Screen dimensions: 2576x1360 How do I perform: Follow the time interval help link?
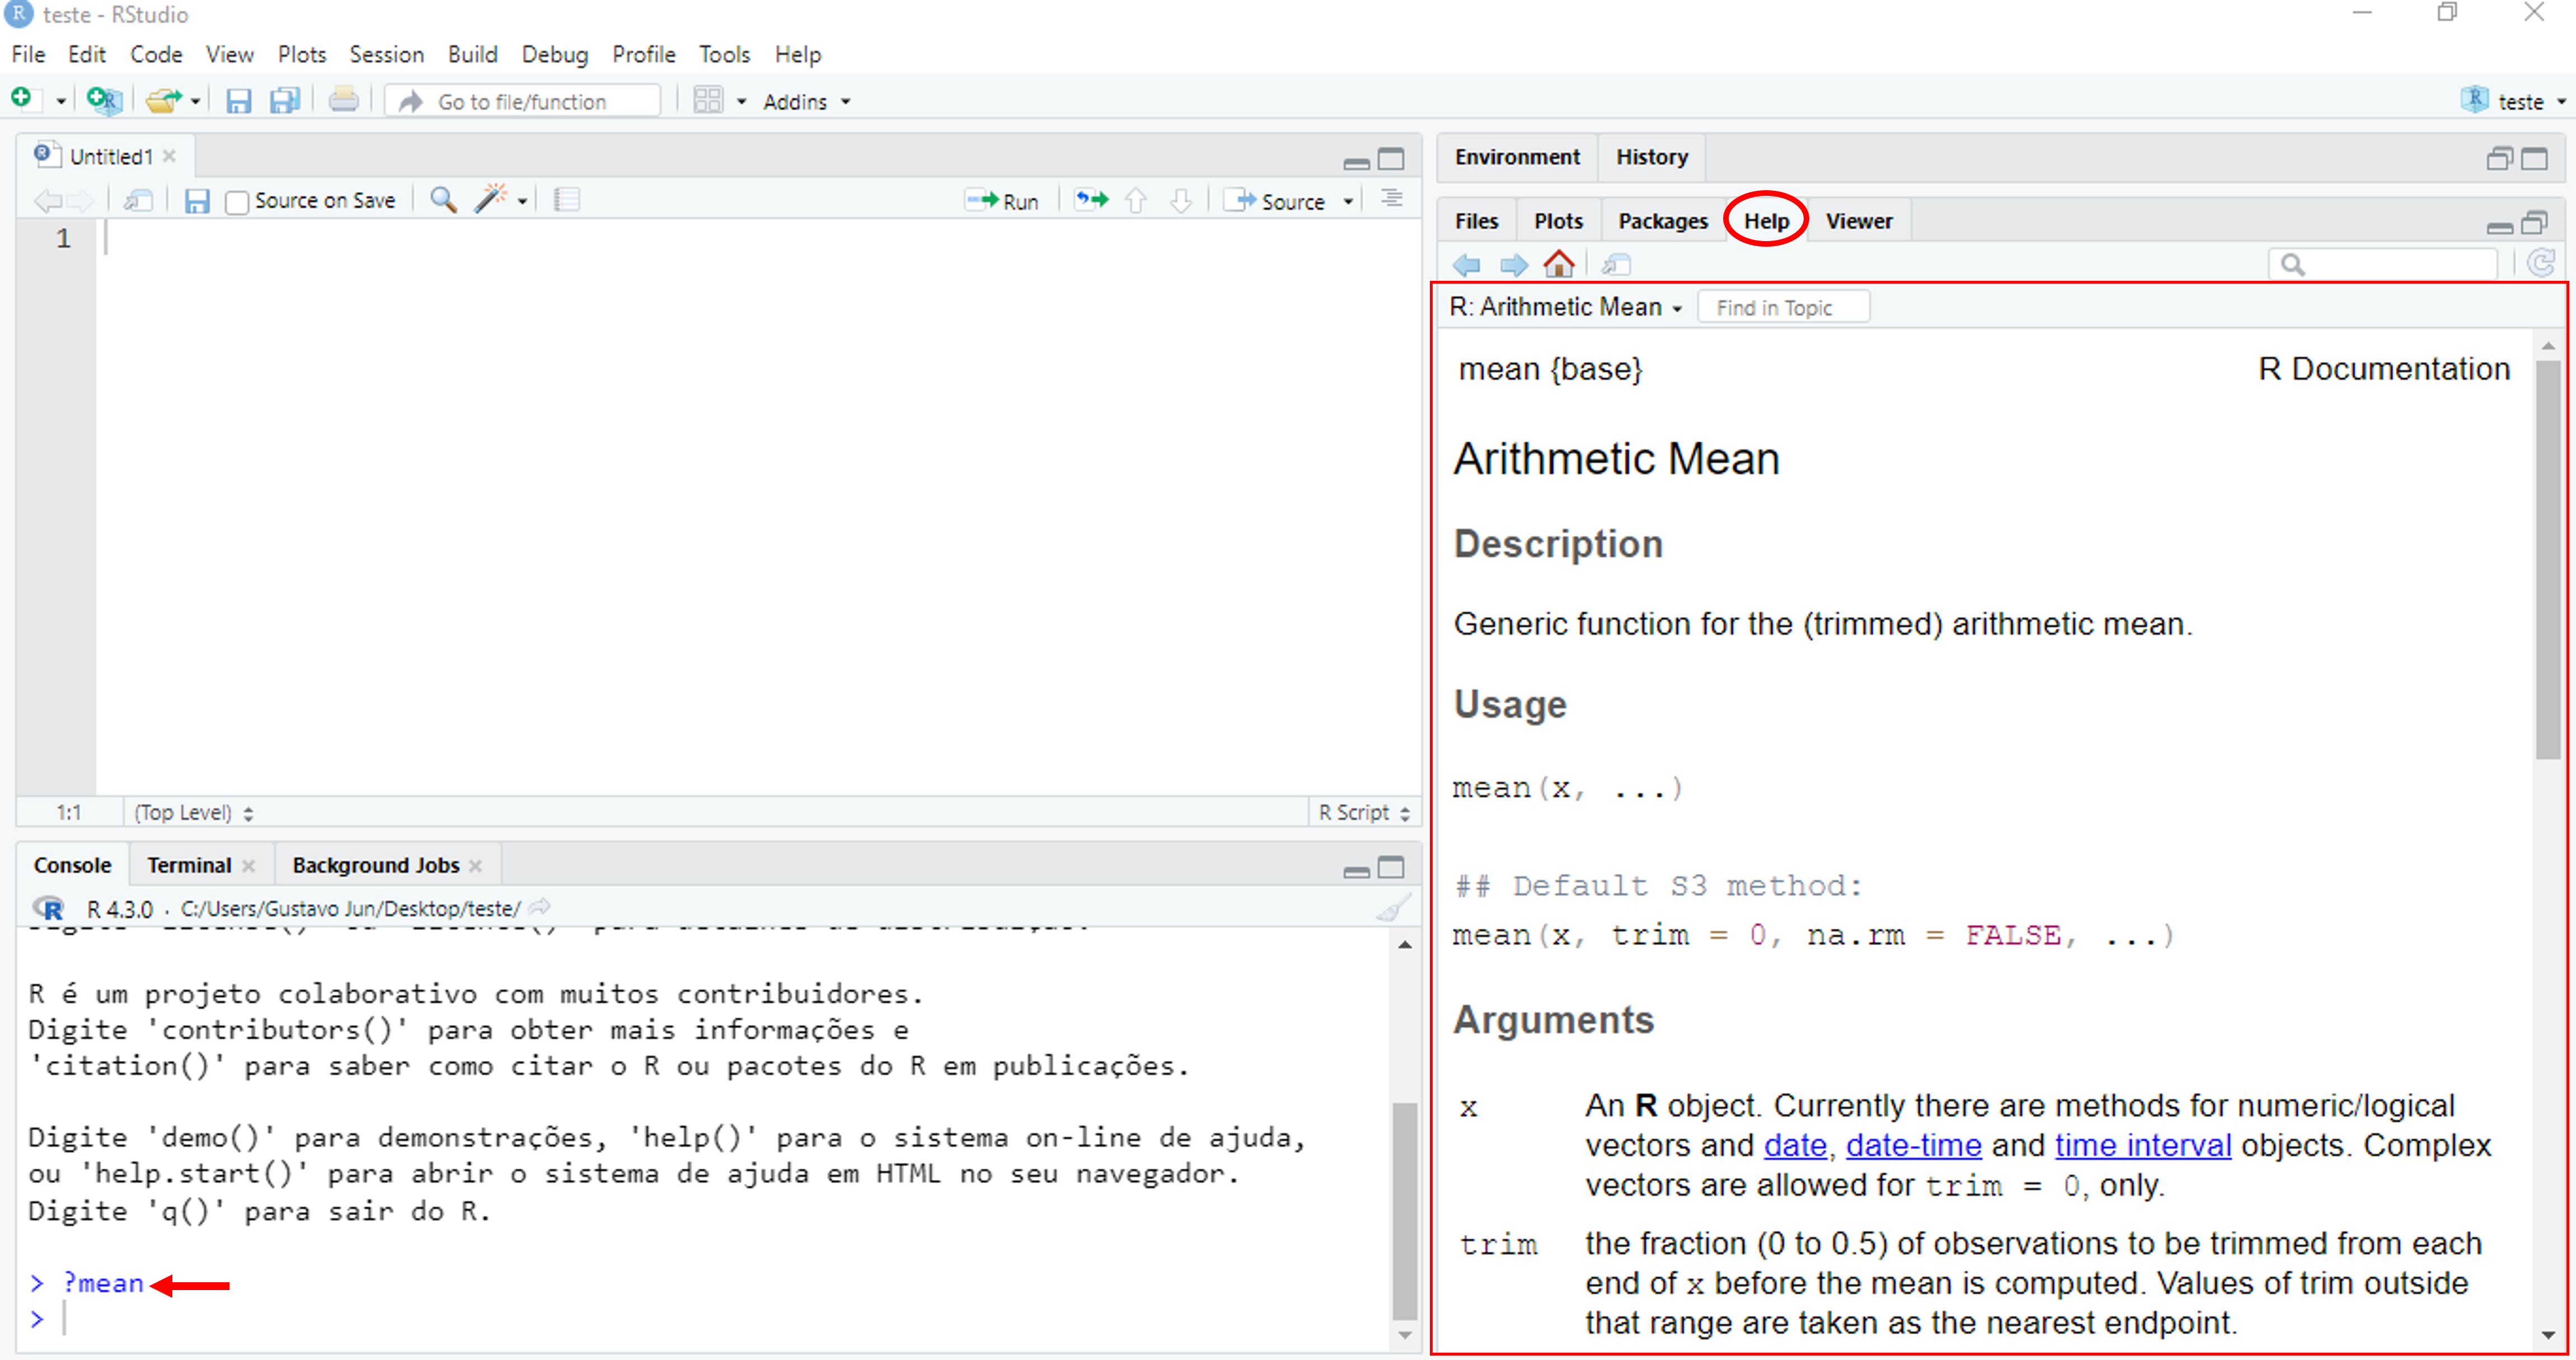[2143, 1145]
